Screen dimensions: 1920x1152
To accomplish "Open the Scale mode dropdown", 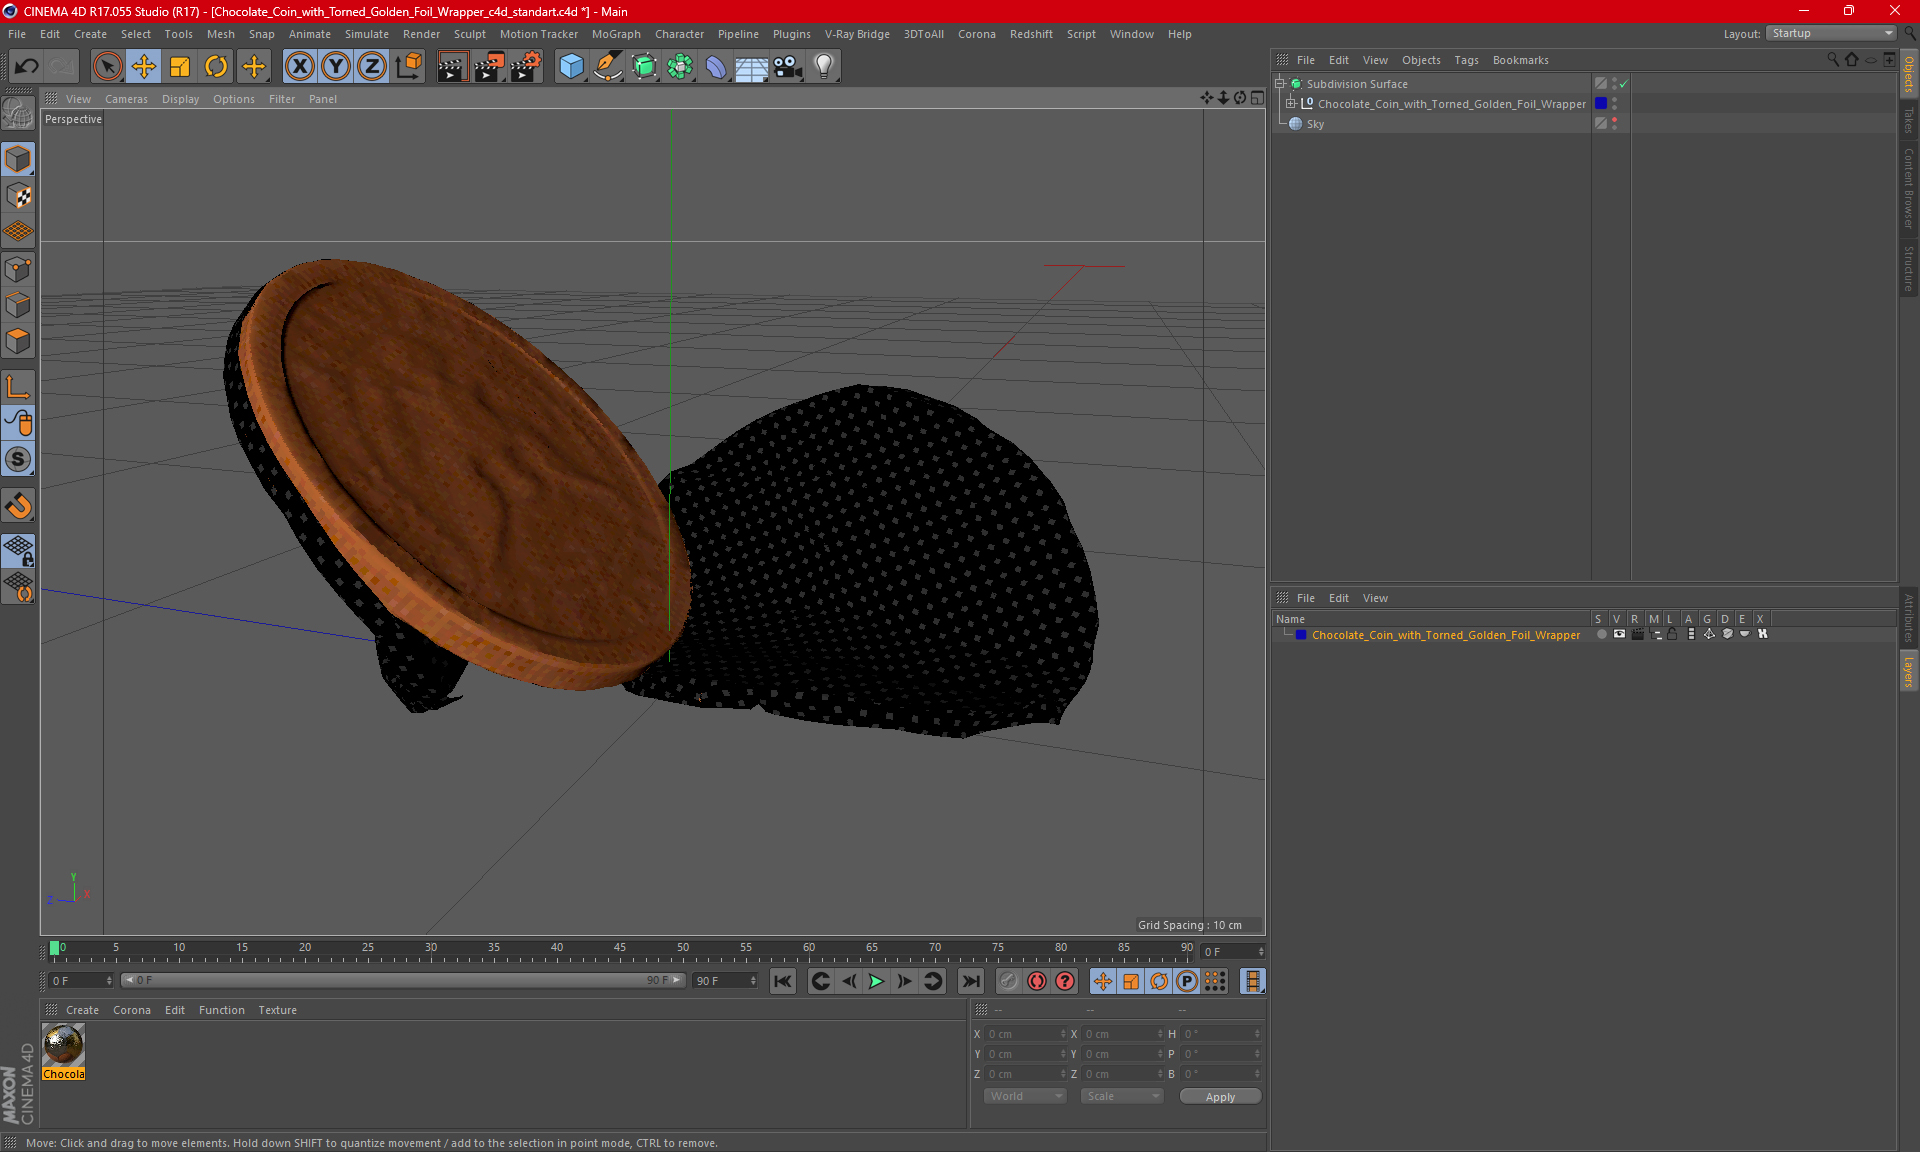I will [x=1122, y=1096].
